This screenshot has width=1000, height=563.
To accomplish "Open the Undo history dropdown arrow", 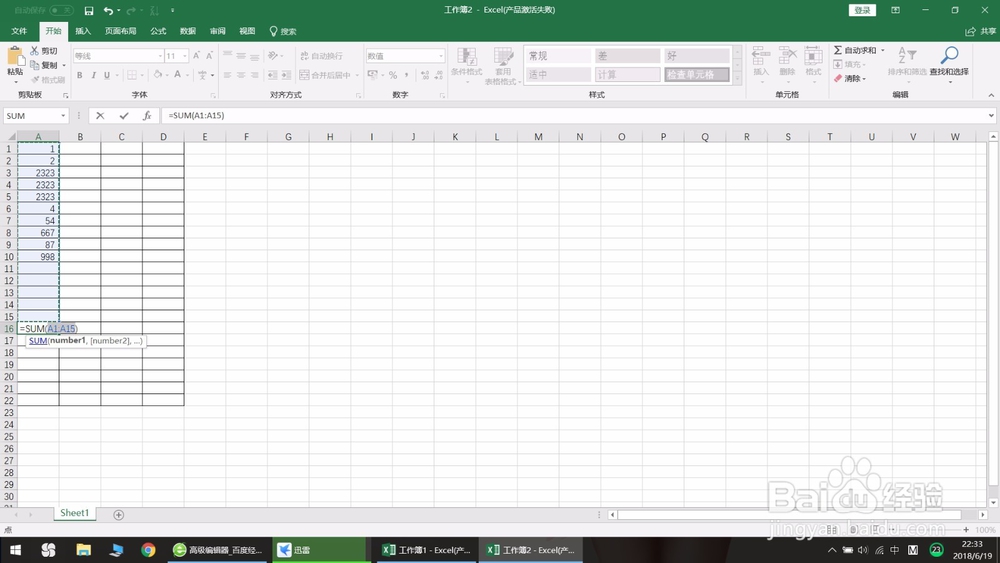I will click(119, 11).
